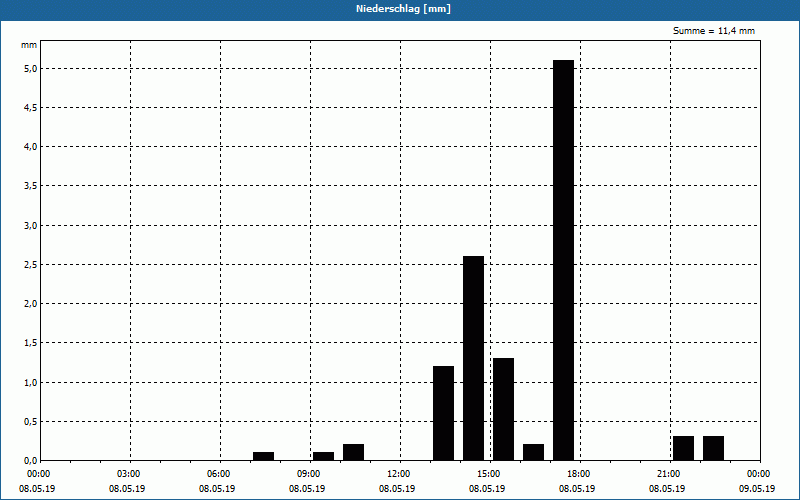The image size is (800, 500).
Task: Select the 1,0 y-axis tick label
Action: pyautogui.click(x=30, y=382)
